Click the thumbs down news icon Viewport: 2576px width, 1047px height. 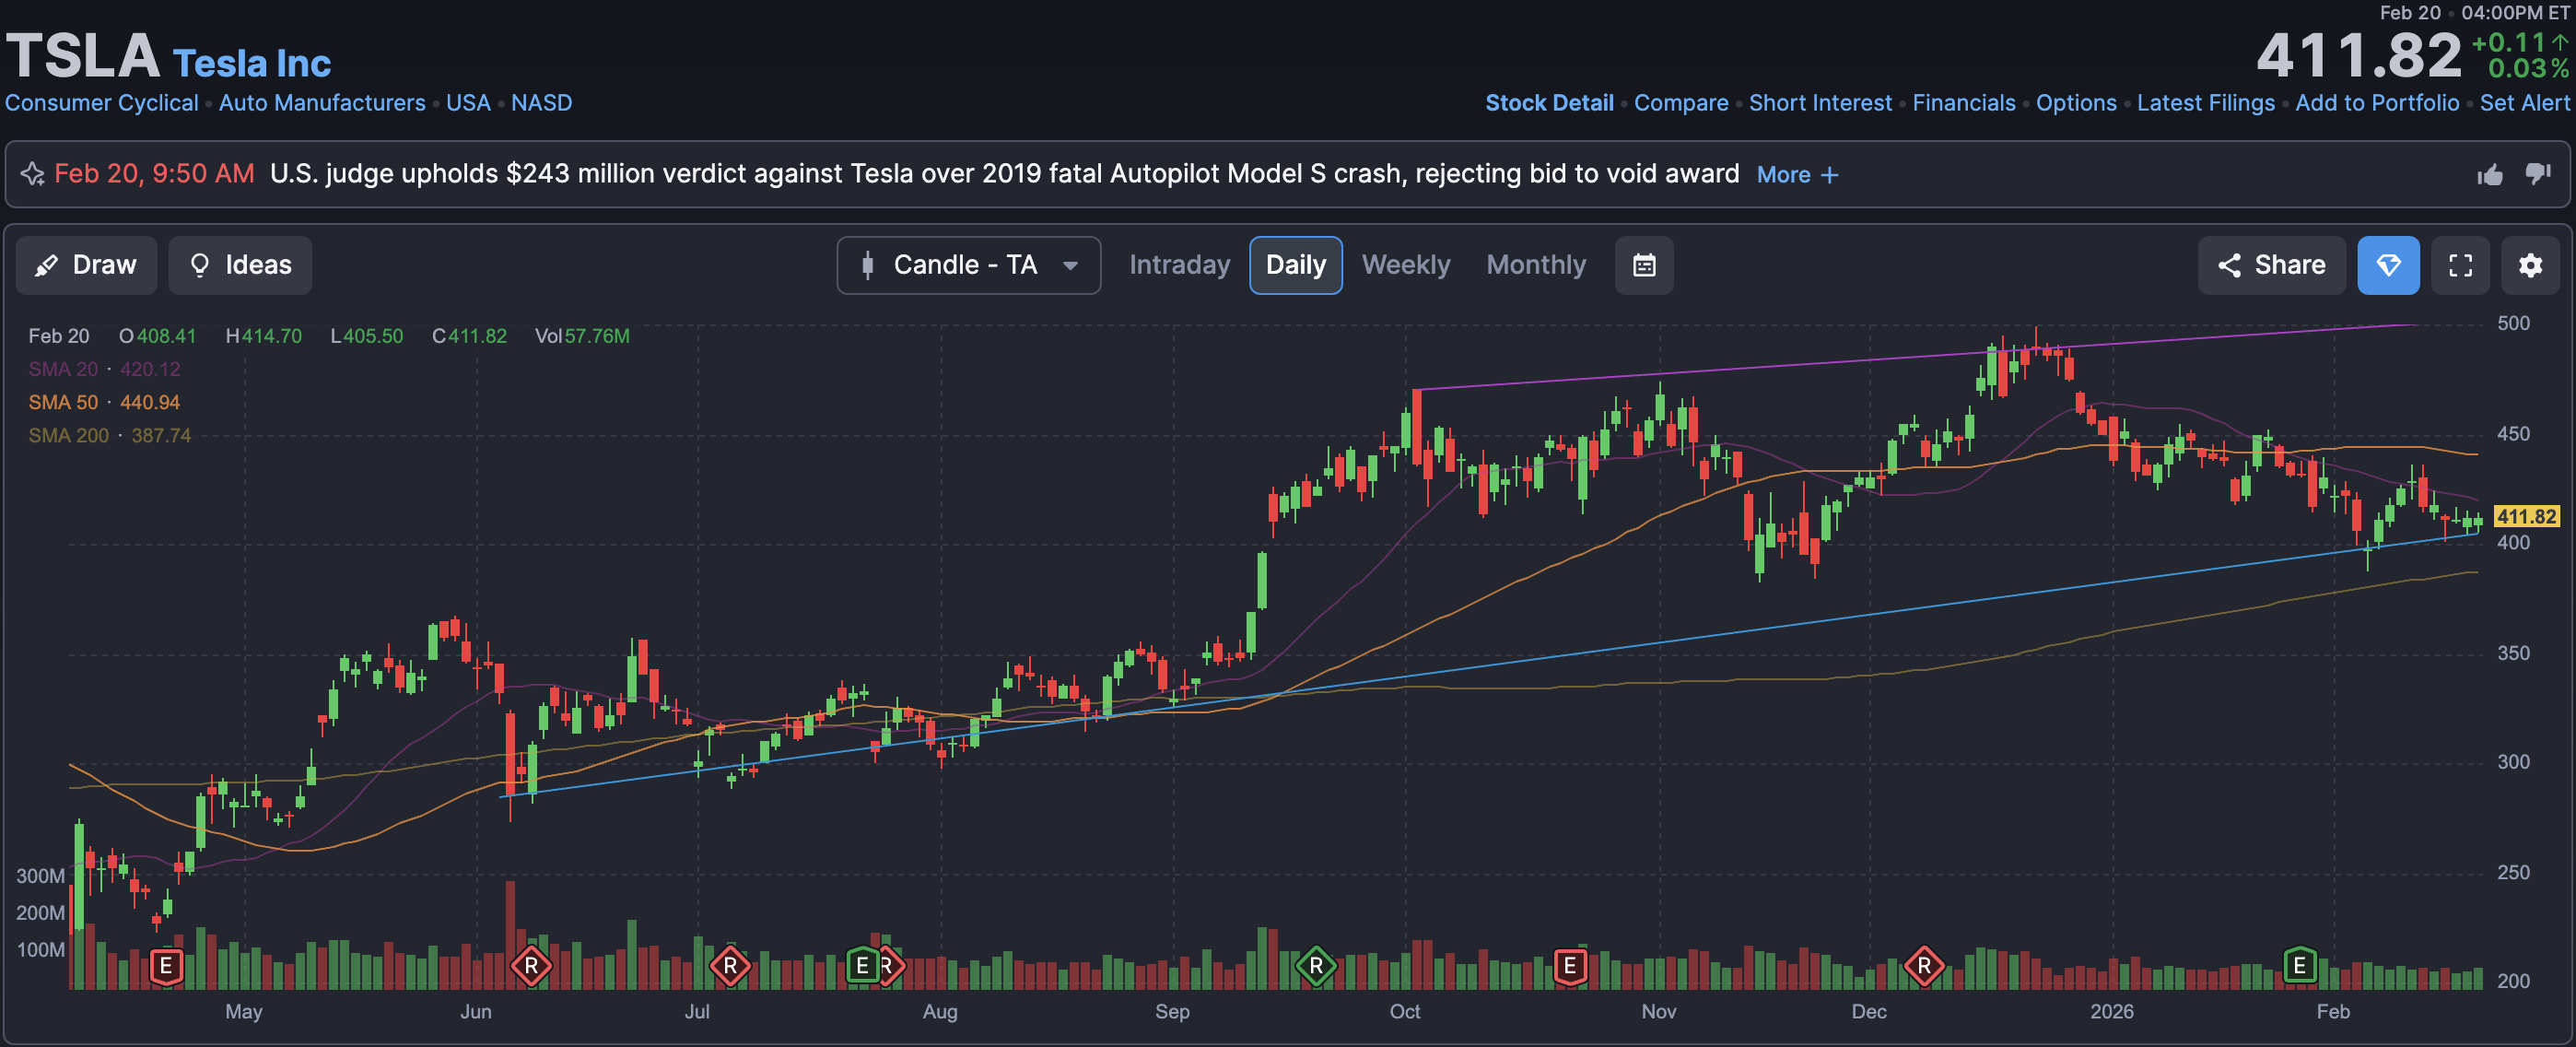click(2537, 174)
